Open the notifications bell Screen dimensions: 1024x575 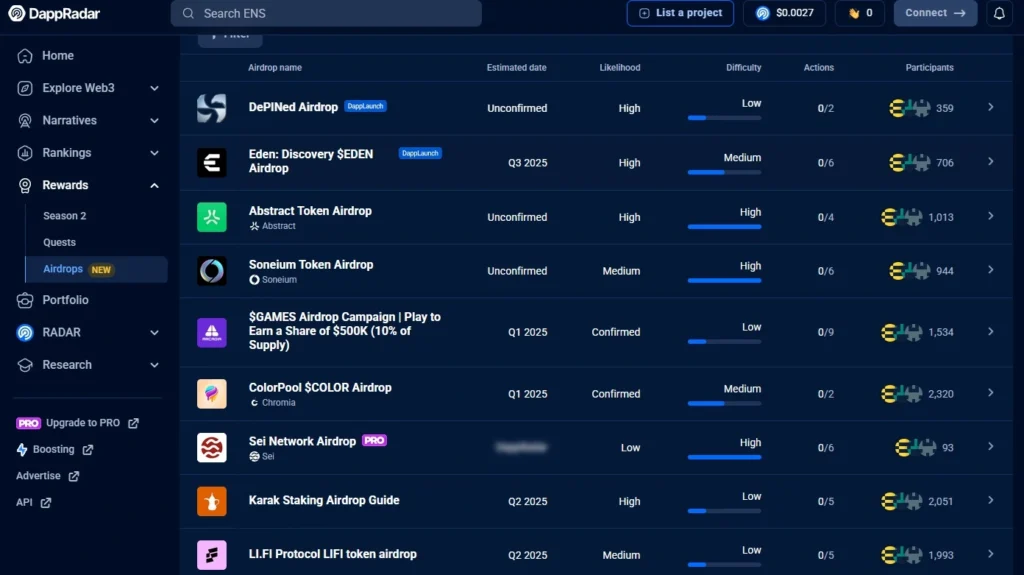point(999,13)
